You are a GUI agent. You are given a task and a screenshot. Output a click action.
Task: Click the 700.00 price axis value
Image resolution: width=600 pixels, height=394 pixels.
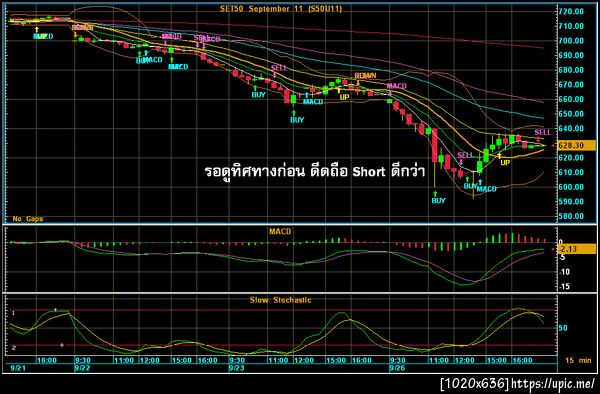[571, 41]
